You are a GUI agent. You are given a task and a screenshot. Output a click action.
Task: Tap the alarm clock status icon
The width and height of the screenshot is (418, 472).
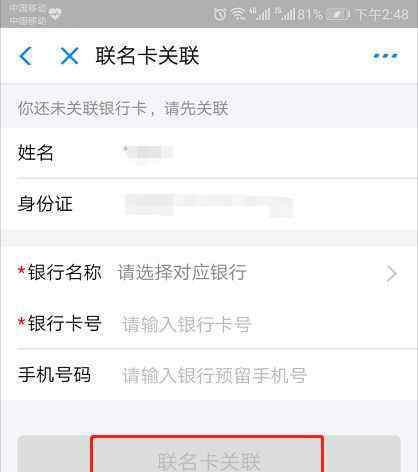click(220, 14)
